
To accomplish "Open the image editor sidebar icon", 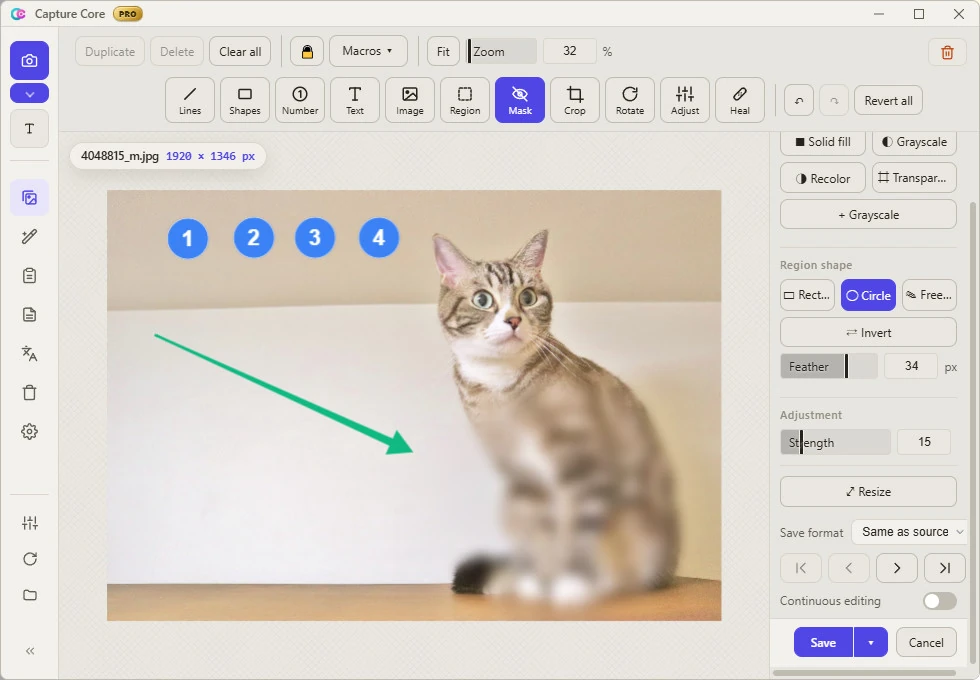I will click(x=29, y=198).
